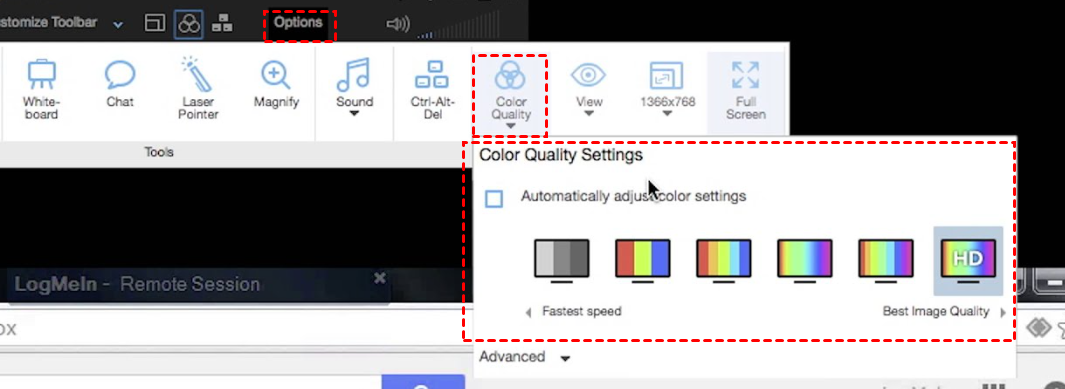The width and height of the screenshot is (1065, 389).
Task: Click the grayscale fastest speed monitor icon
Action: coord(561,261)
